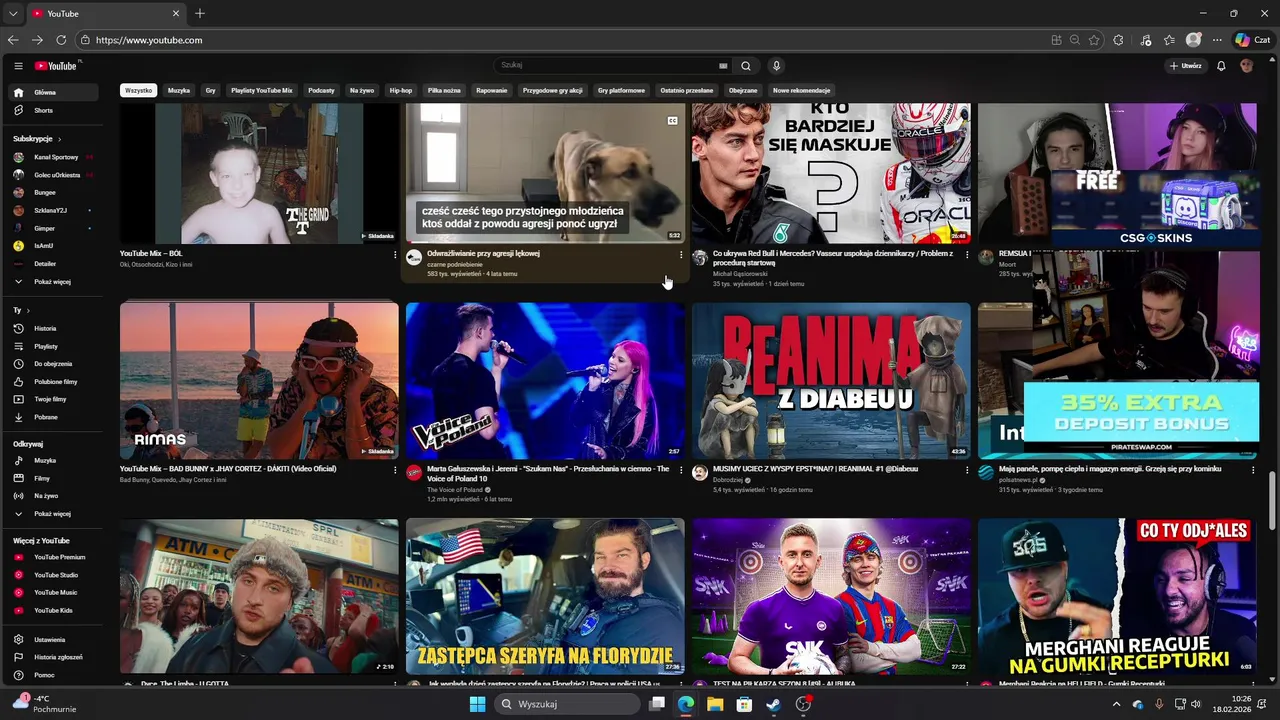
Task: Start voice search with microphone icon
Action: coord(776,66)
